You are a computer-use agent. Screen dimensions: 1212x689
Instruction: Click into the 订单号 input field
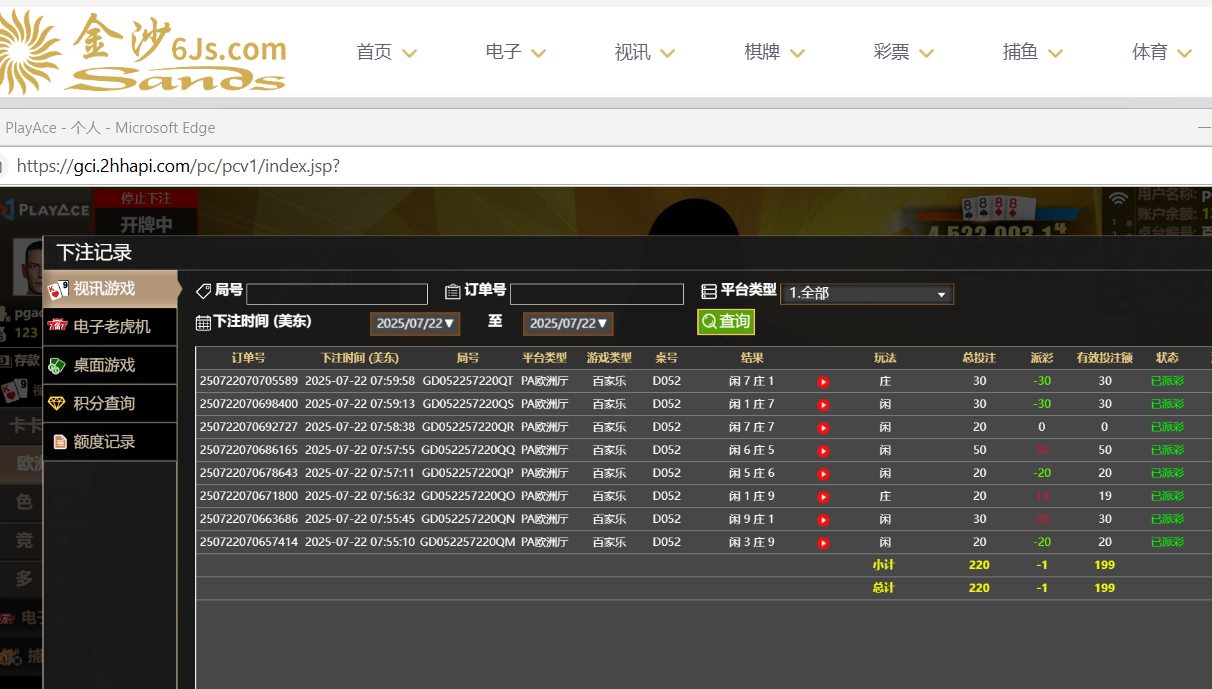596,294
